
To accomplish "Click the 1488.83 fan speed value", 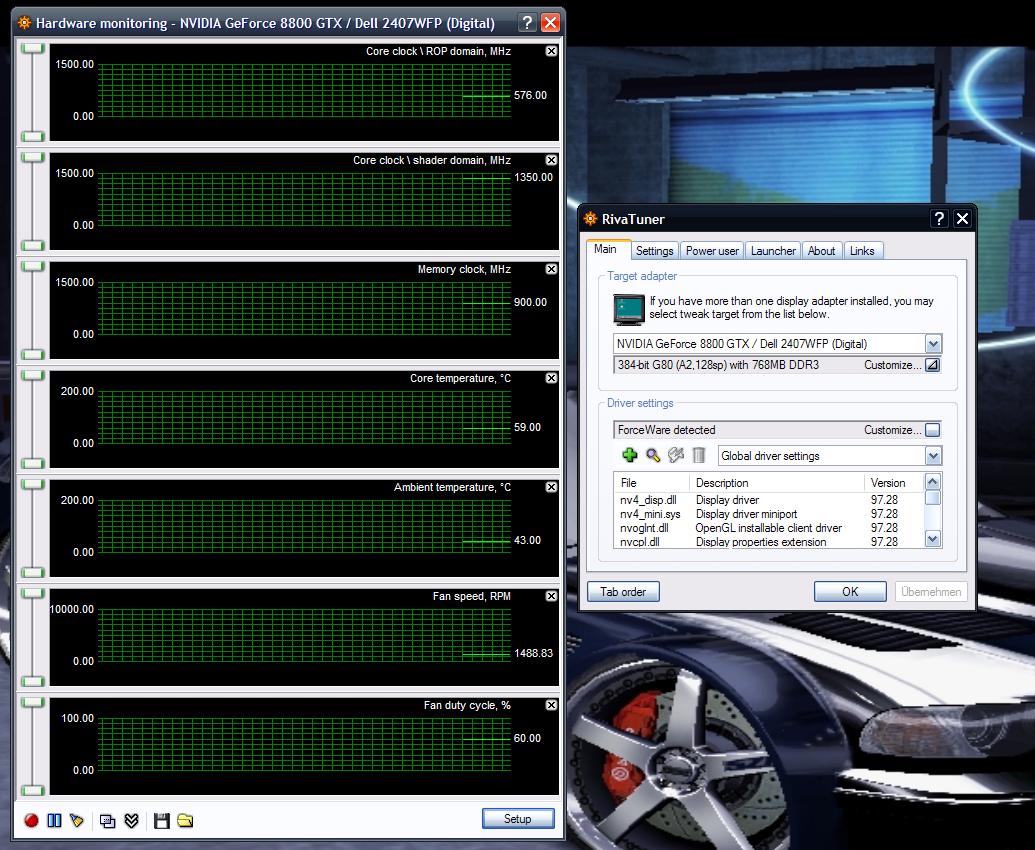I will coord(533,653).
